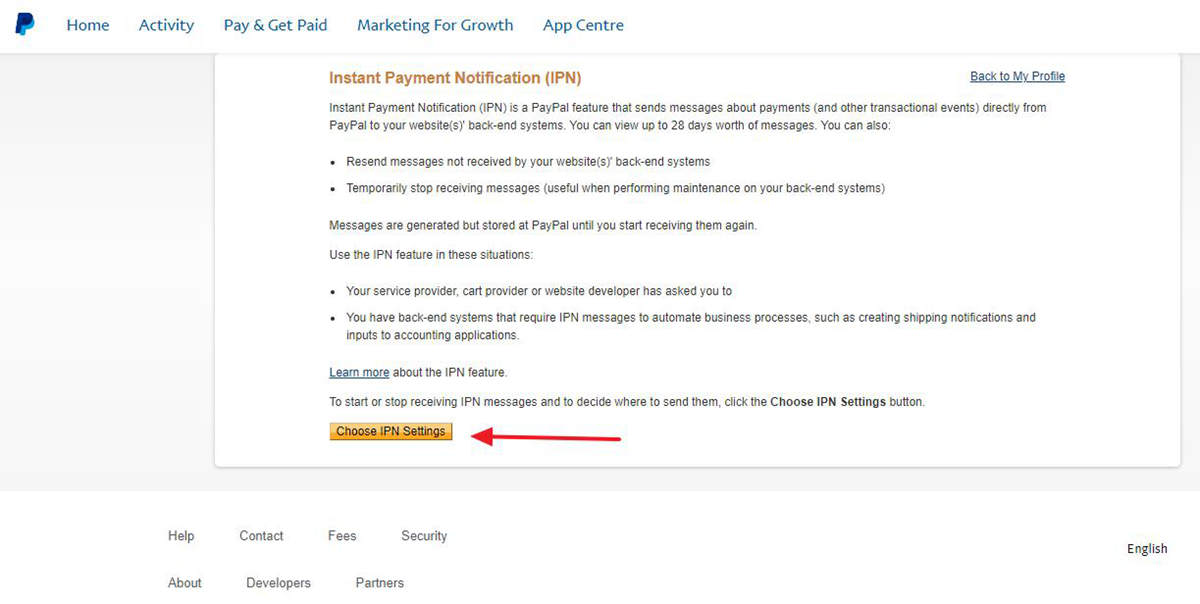Open Marketing For Growth

[x=435, y=25]
